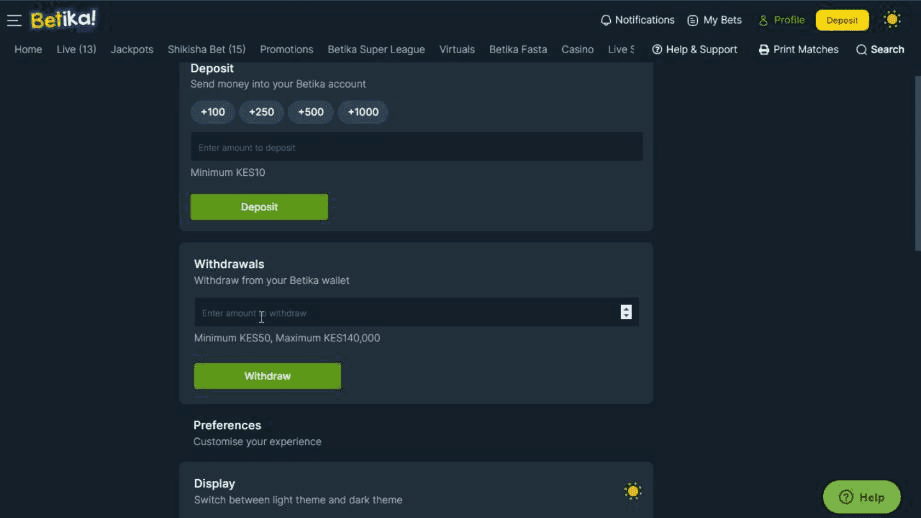Select the +100 quick deposit amount
The image size is (921, 518).
click(x=213, y=112)
